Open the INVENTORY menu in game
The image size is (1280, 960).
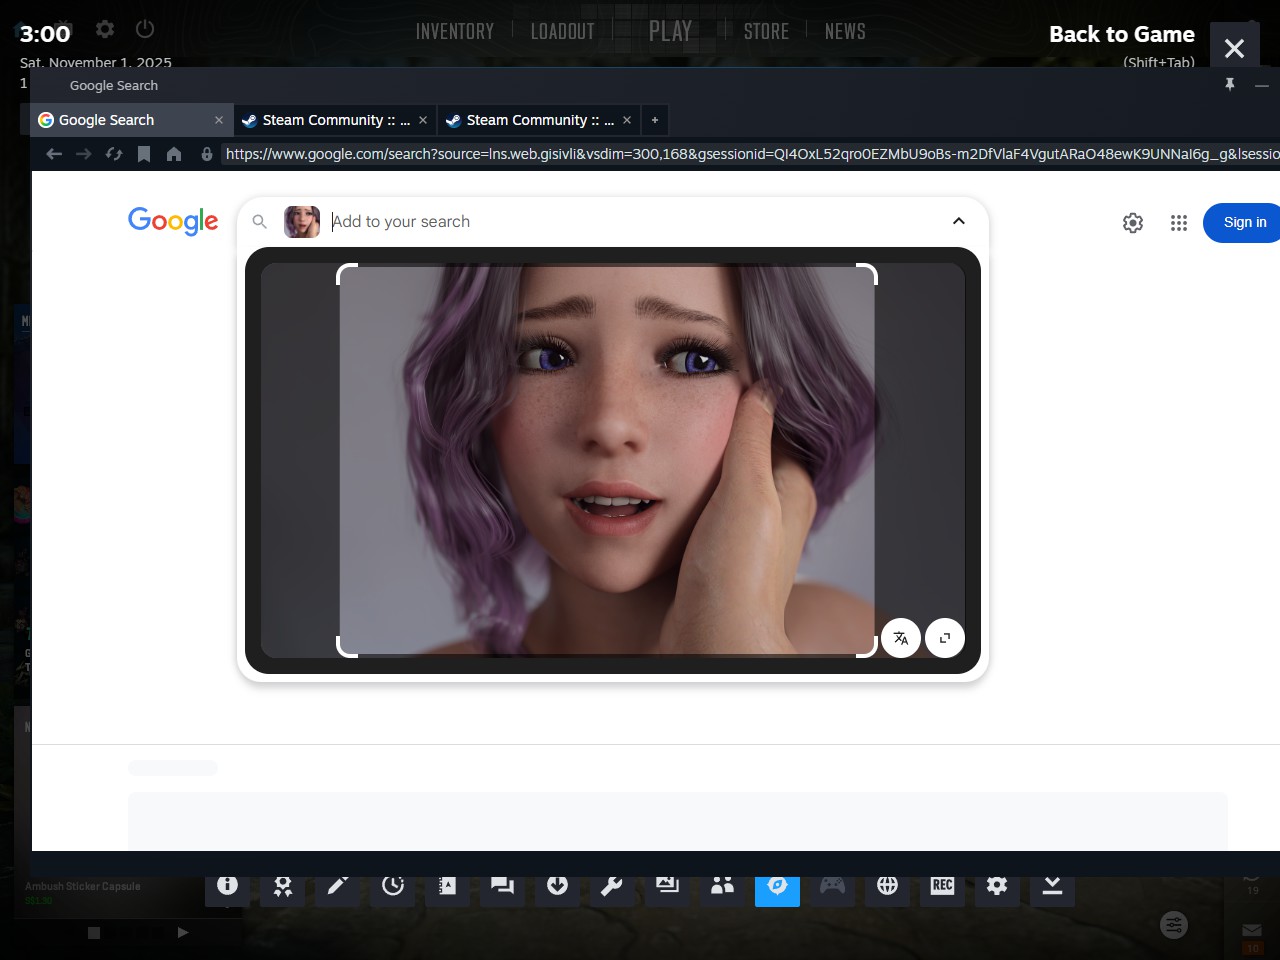coord(455,32)
